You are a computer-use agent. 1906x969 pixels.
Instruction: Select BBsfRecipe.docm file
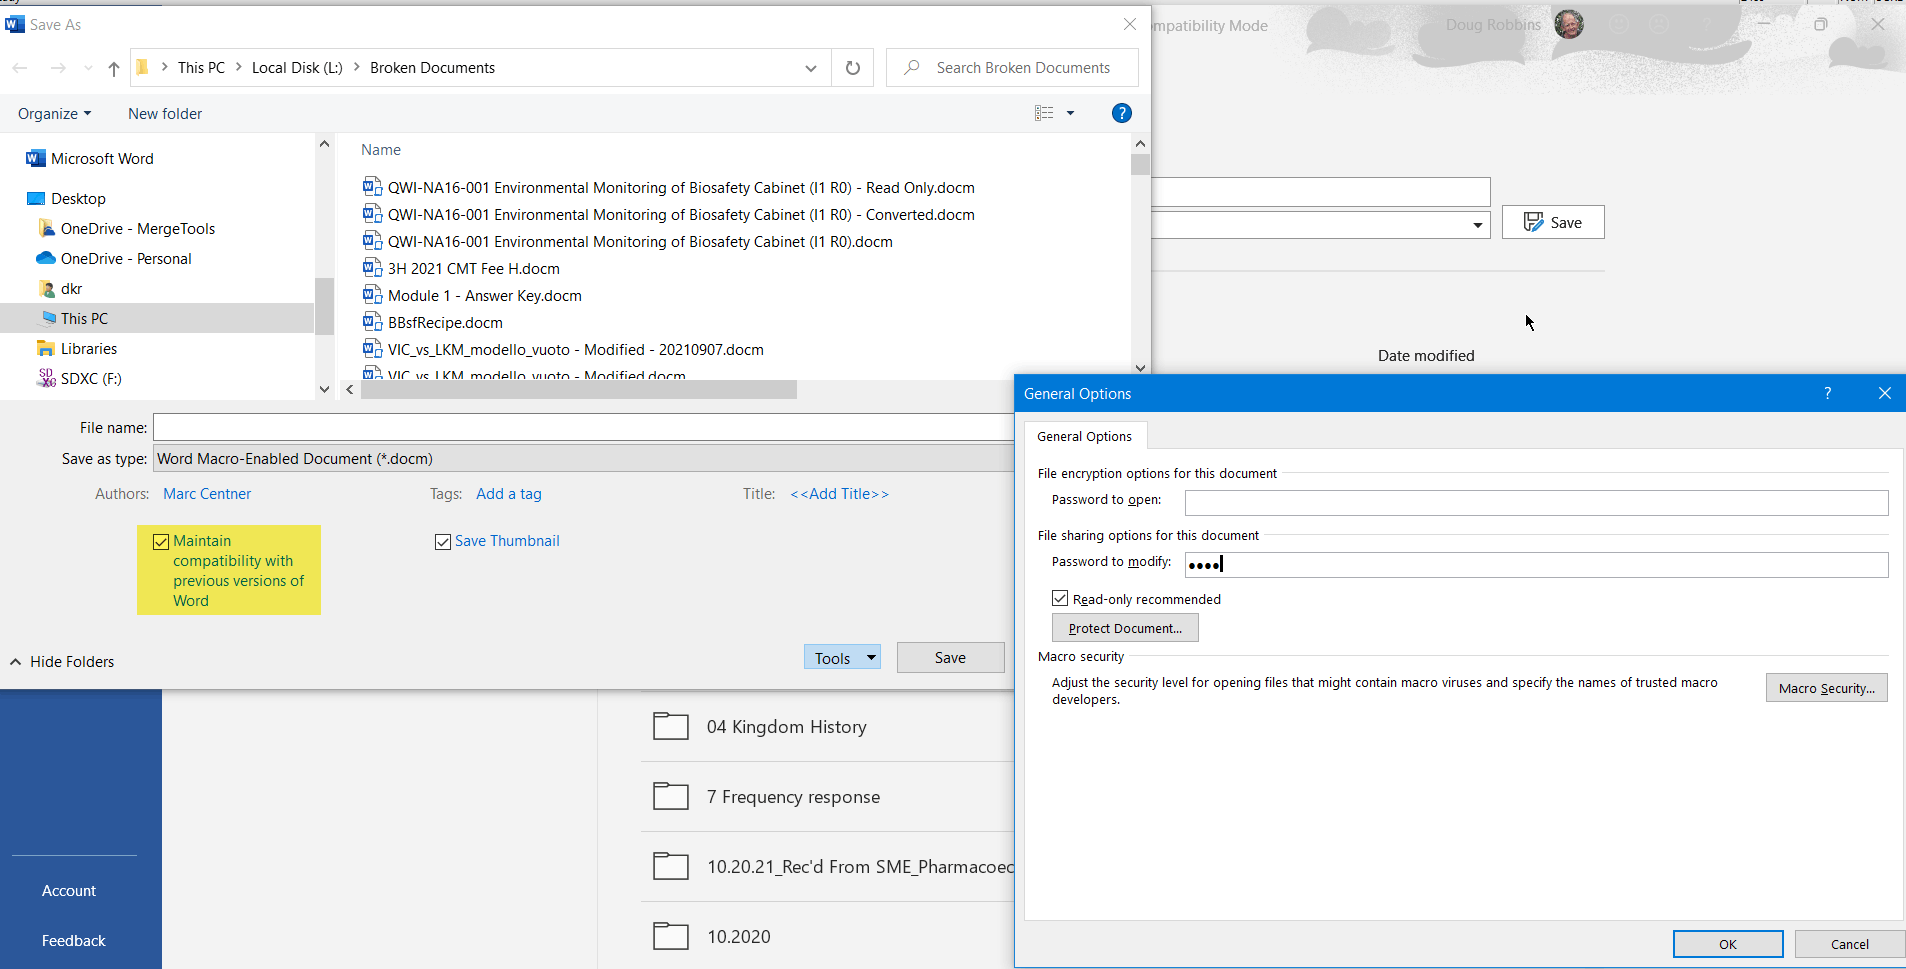click(x=445, y=323)
